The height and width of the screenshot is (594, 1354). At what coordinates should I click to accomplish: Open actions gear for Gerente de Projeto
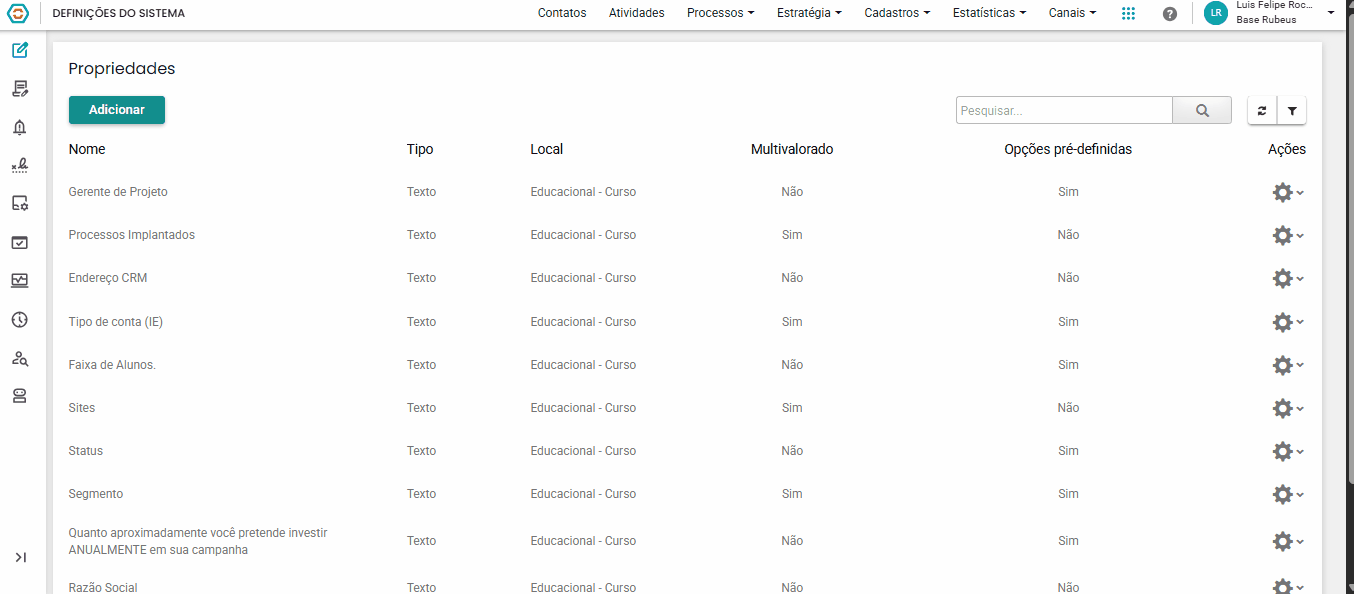click(1288, 192)
